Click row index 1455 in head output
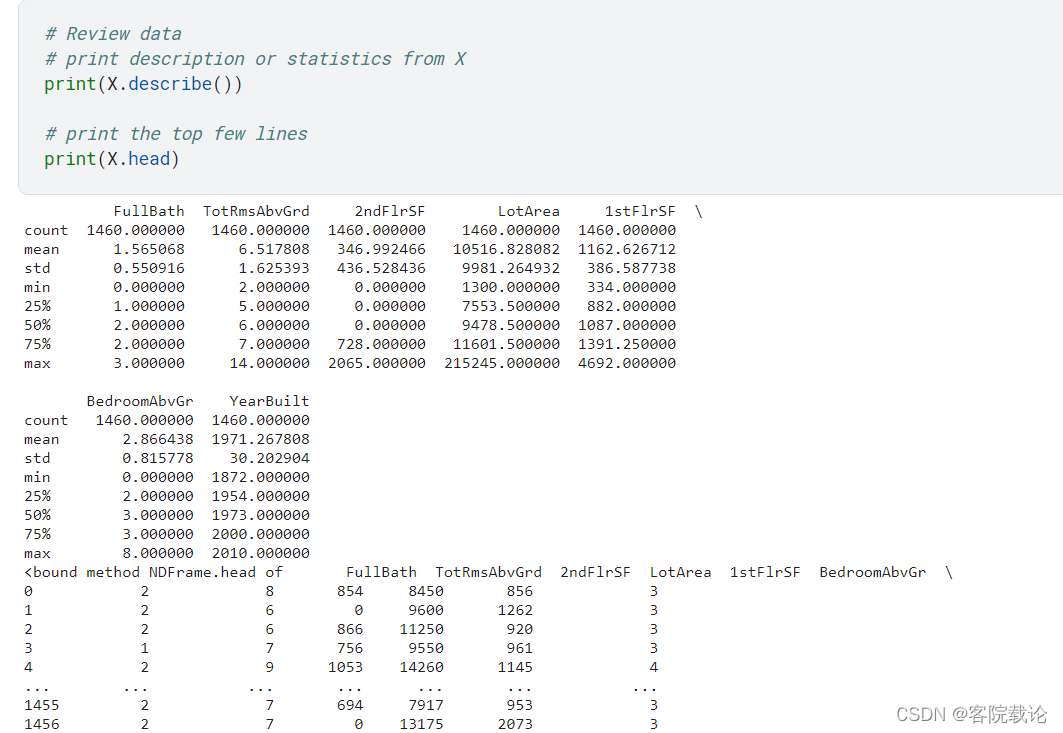The width and height of the screenshot is (1063, 733). point(41,705)
